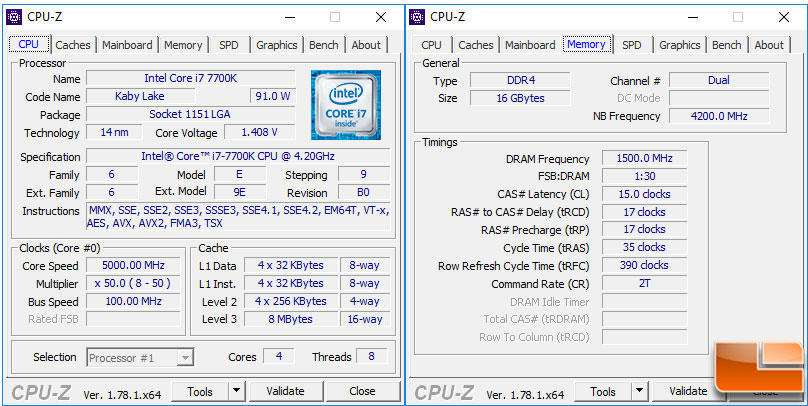Screen dimensions: 808x406
Task: Click the Revision value B0
Action: (x=363, y=192)
